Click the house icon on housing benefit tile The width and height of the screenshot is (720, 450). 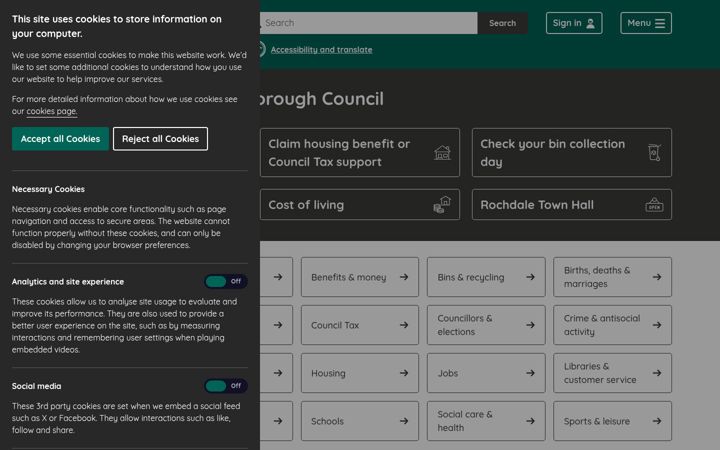(x=442, y=152)
